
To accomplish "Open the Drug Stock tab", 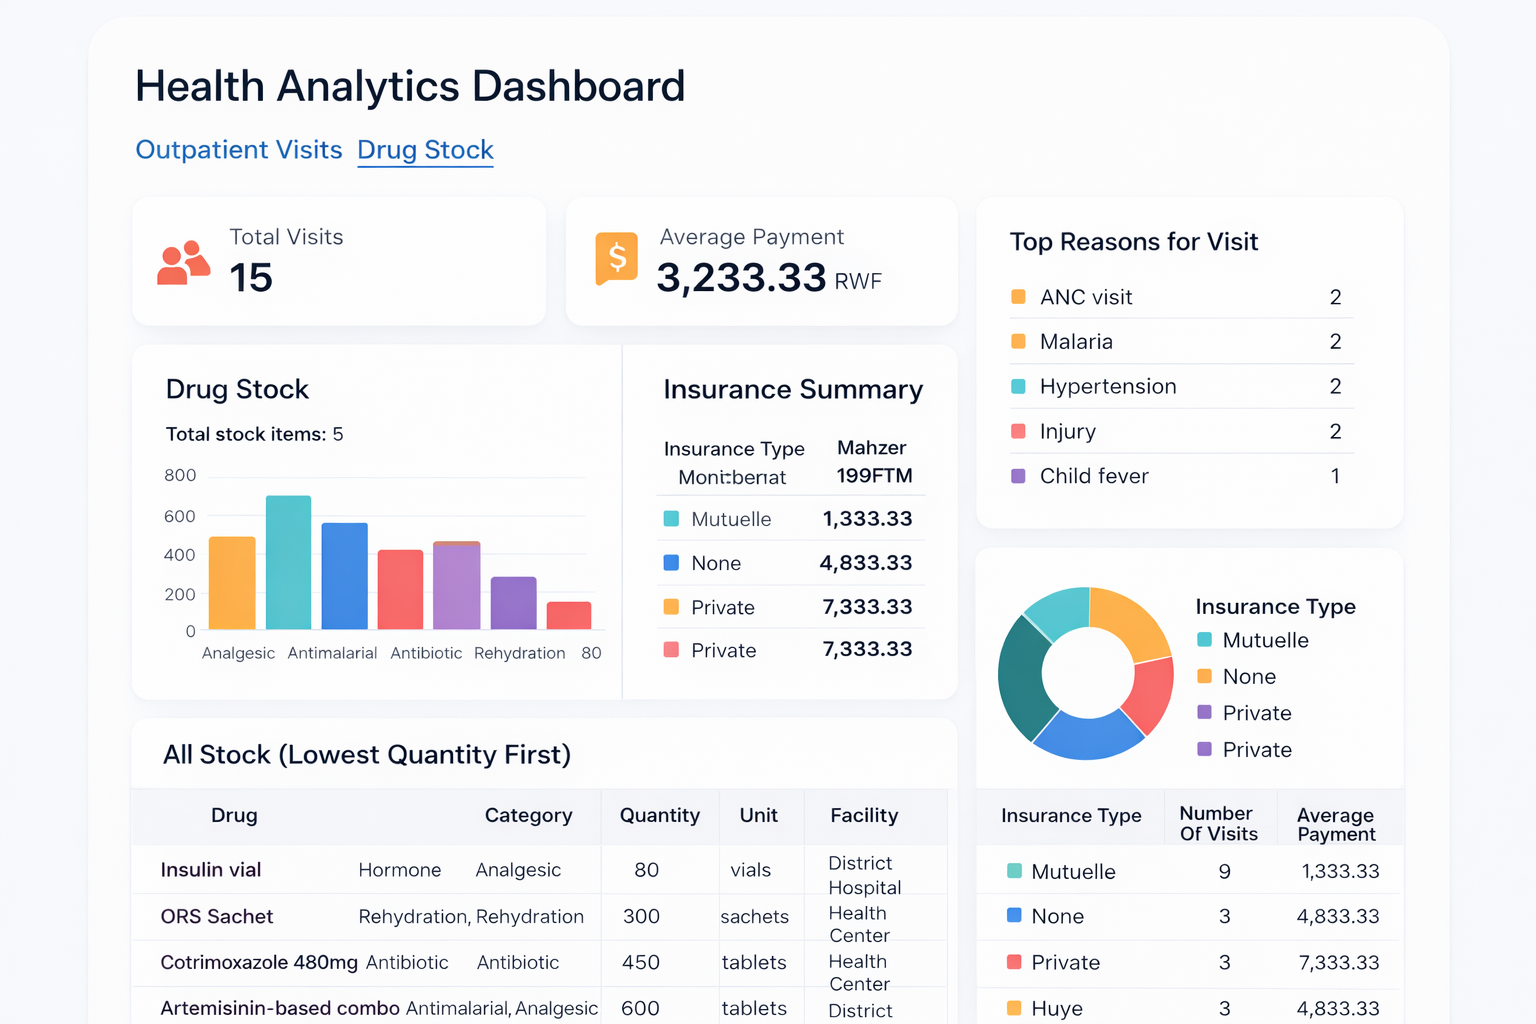I will click(x=425, y=150).
